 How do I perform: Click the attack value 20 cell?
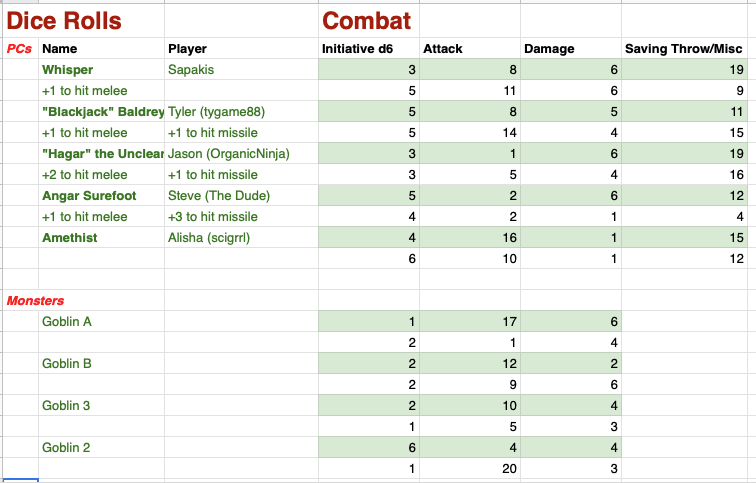[468, 468]
